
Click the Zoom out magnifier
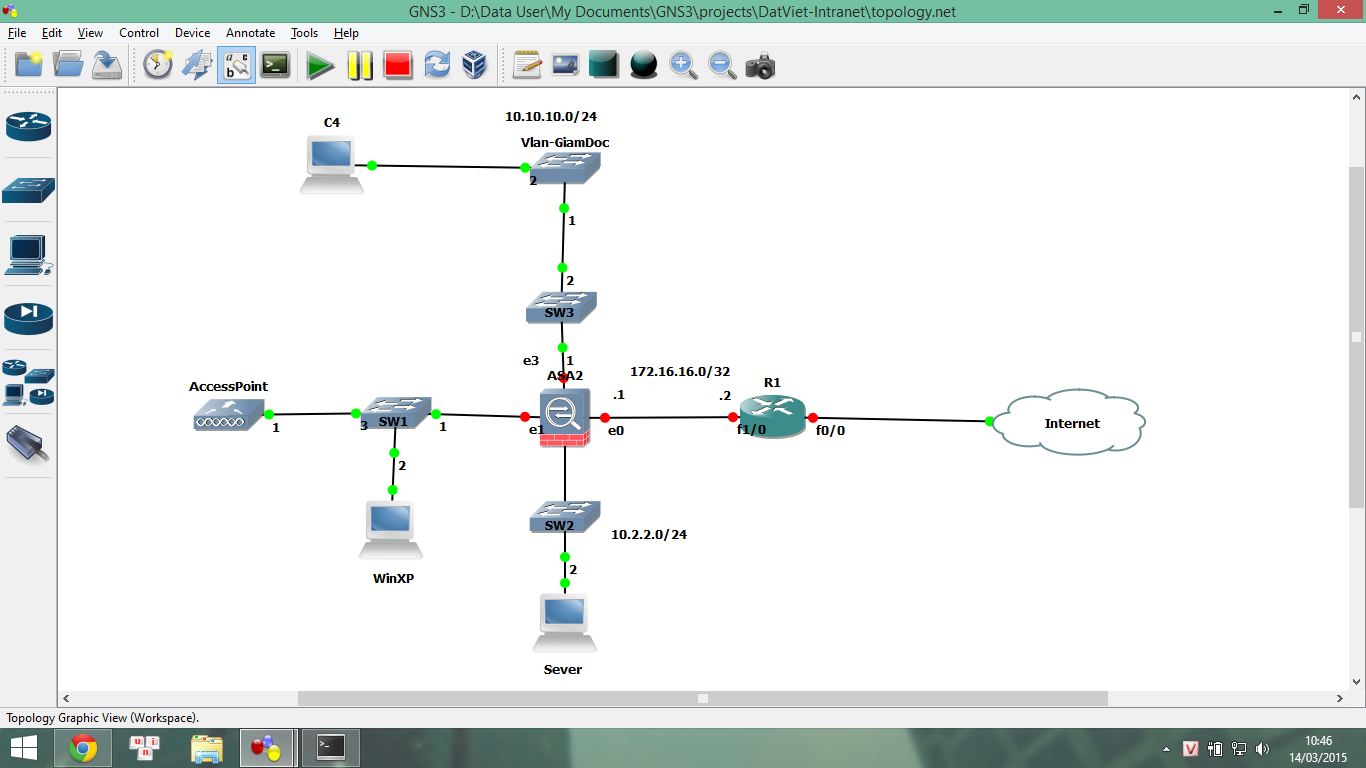(x=722, y=66)
